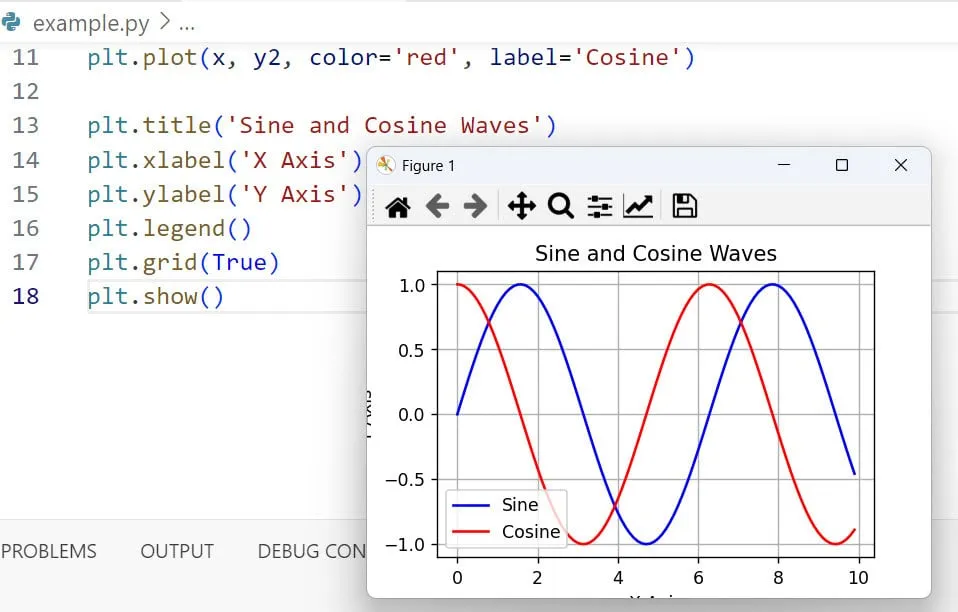Viewport: 958px width, 612px height.
Task: Click line number 18 in the gutter
Action: (26, 297)
